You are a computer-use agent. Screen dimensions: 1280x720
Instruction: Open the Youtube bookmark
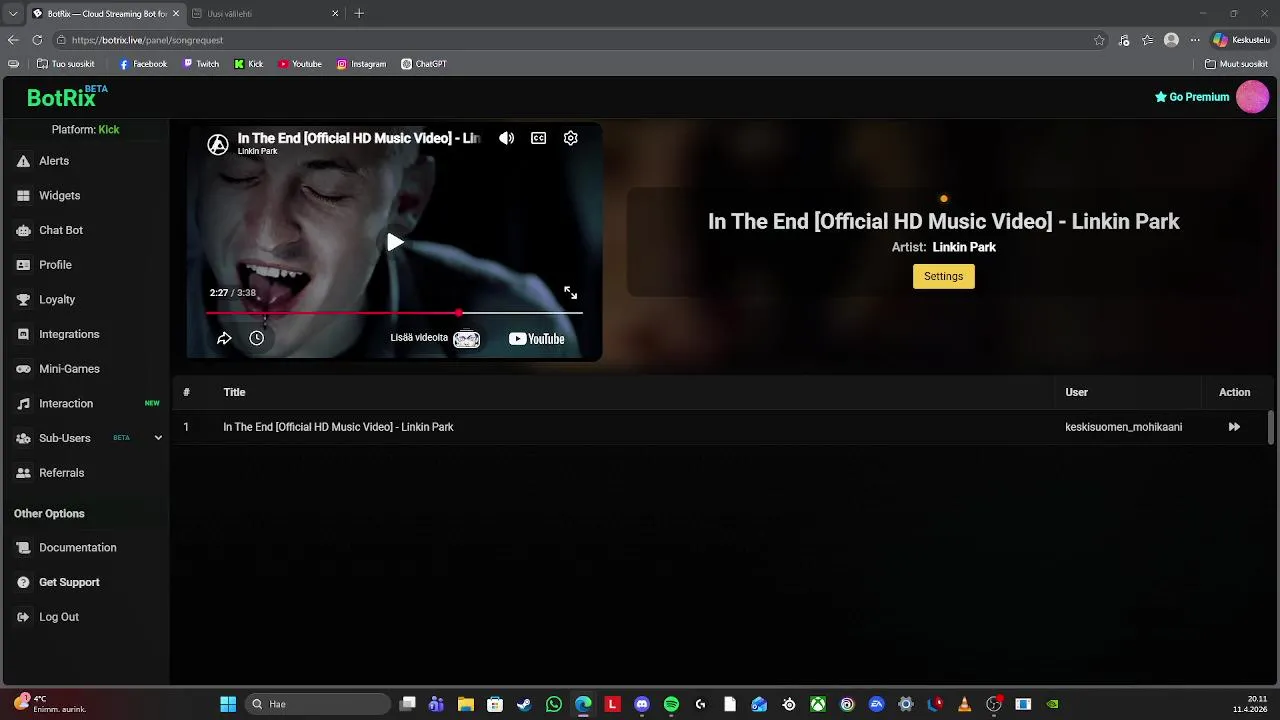[300, 64]
